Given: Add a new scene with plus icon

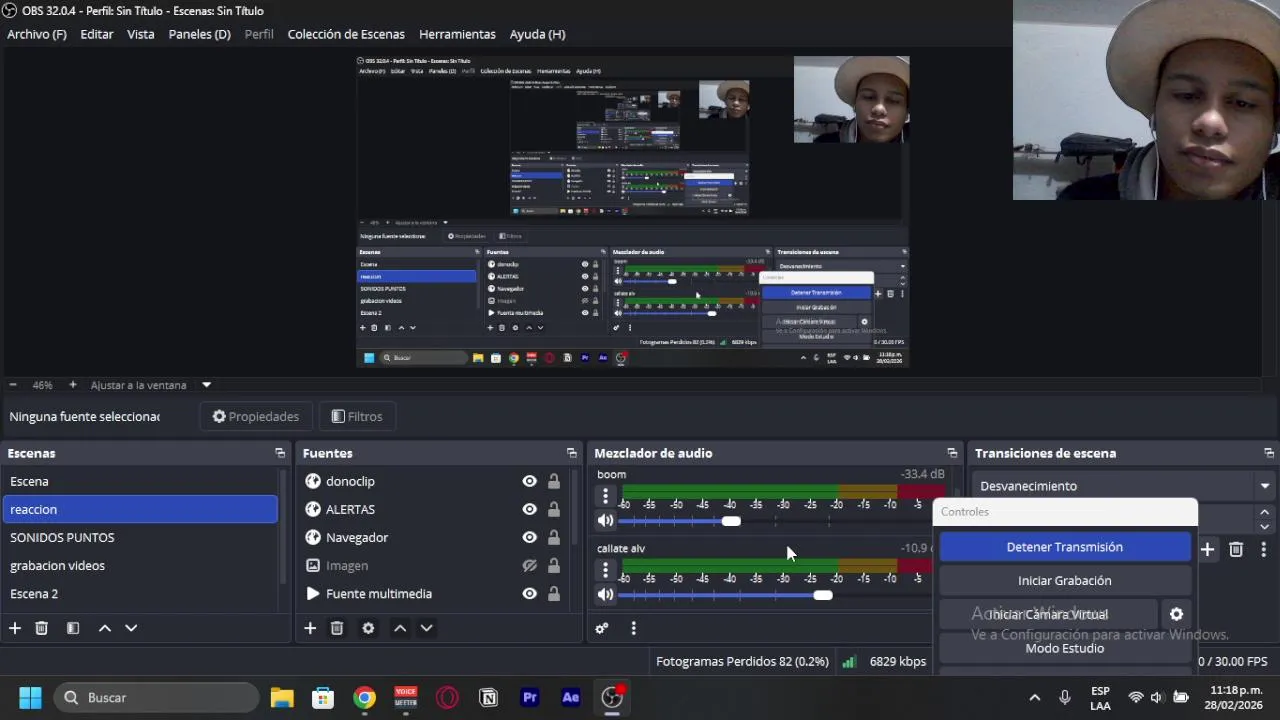Looking at the screenshot, I should point(15,628).
